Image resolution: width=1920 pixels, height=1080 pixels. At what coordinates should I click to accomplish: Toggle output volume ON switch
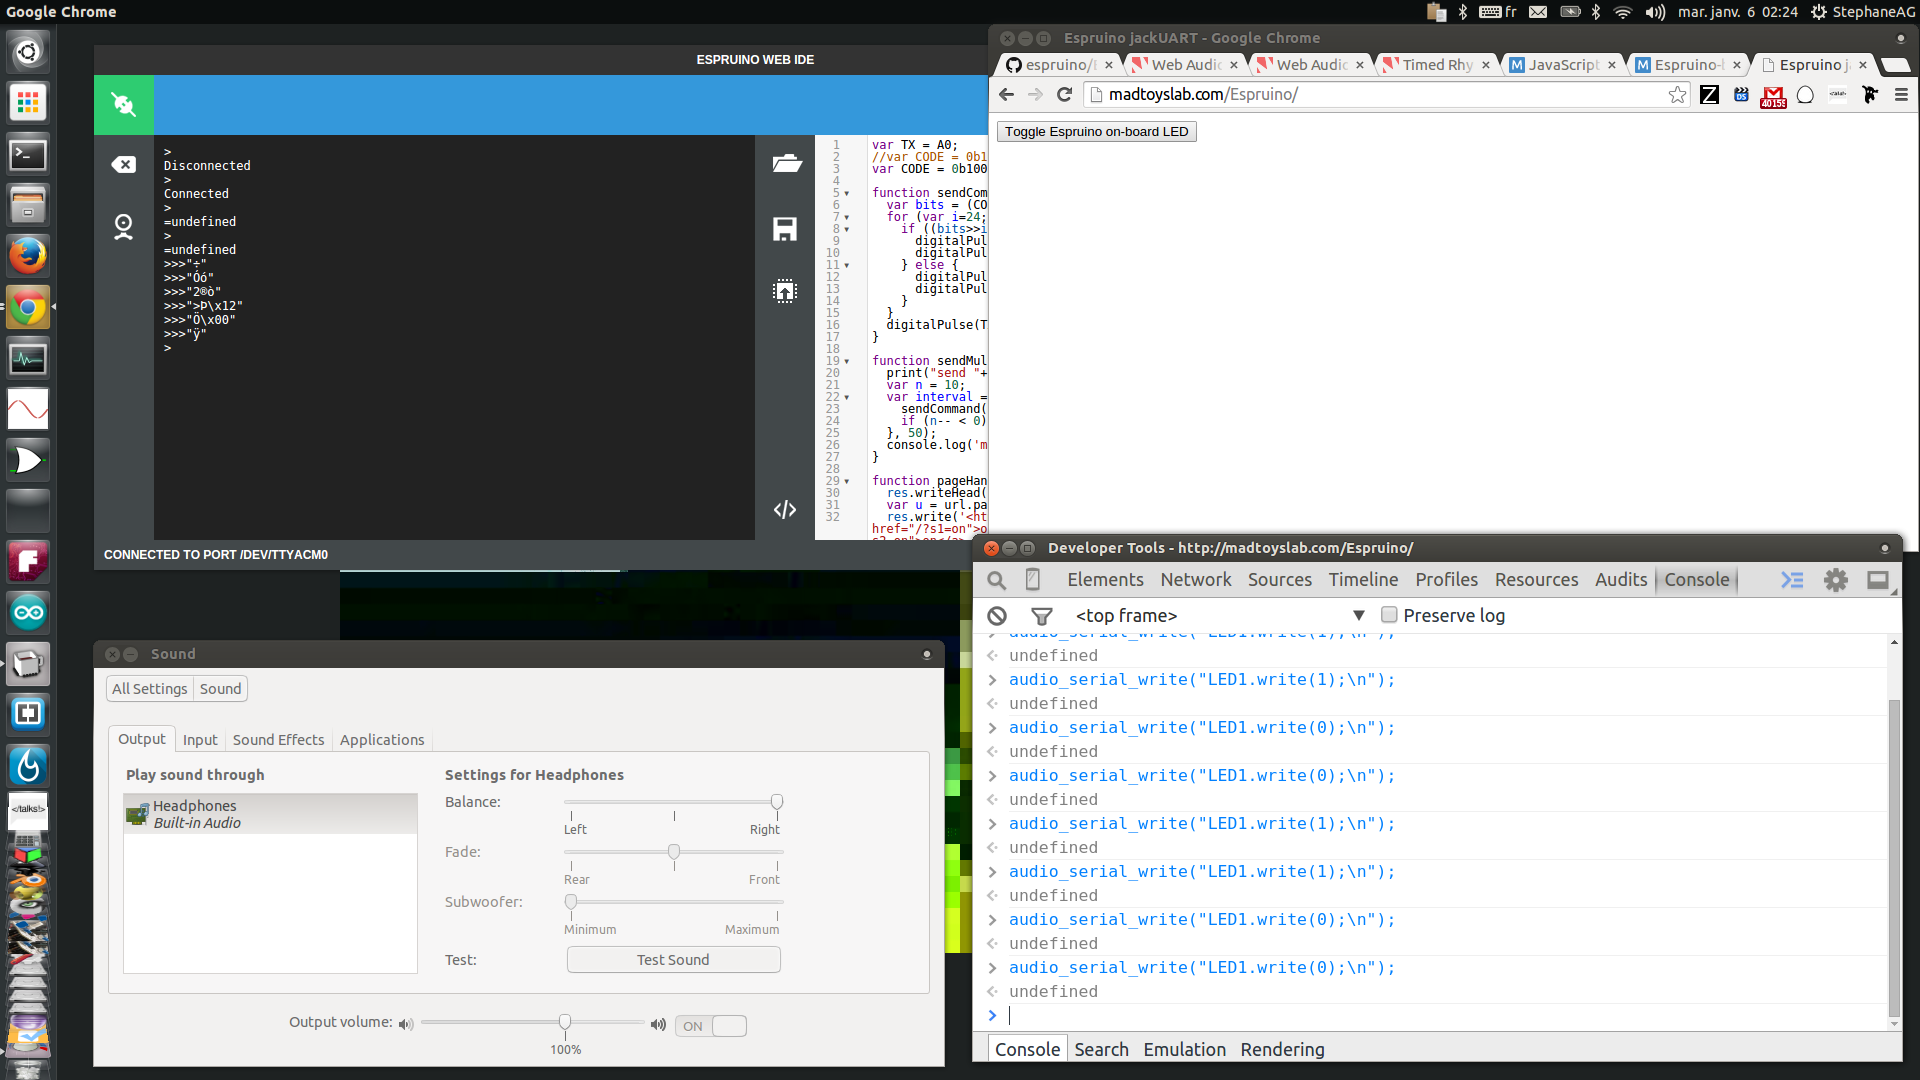coord(711,1026)
